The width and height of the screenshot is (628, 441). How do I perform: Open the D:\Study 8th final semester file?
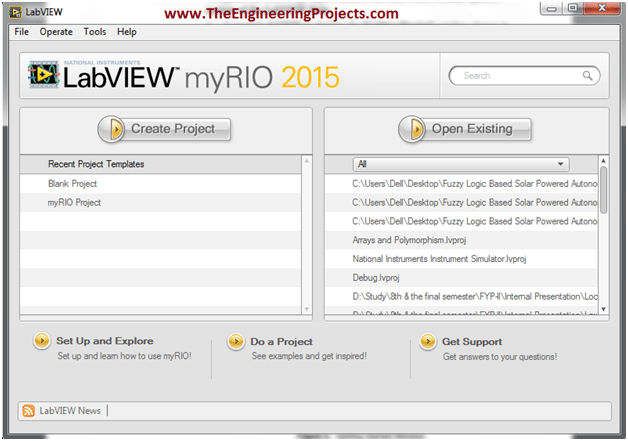[x=475, y=297]
